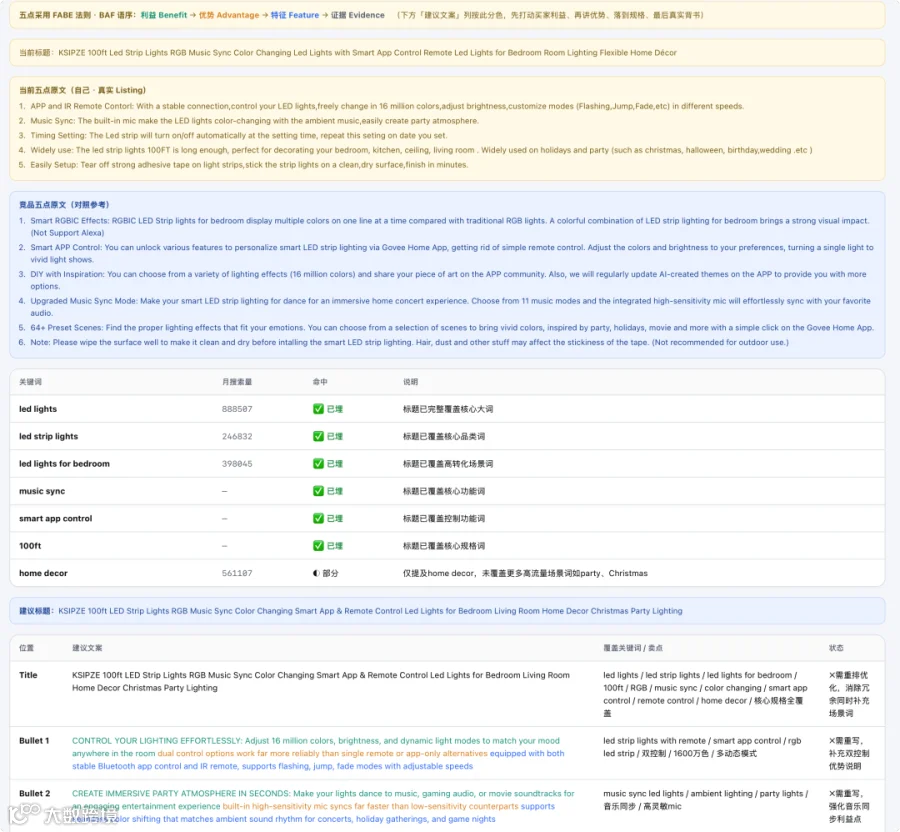Click the '位置' column header
900x832 pixels.
pyautogui.click(x=26, y=648)
